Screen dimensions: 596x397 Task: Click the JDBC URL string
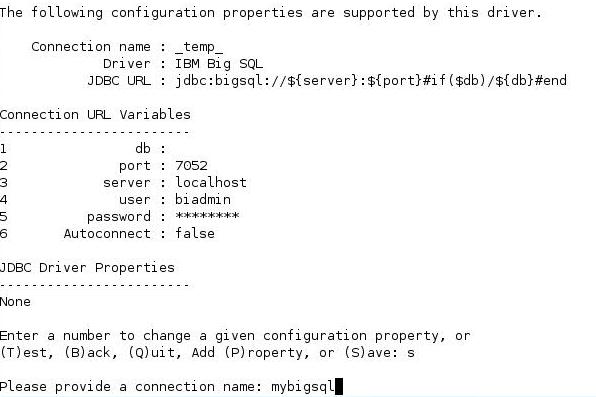point(371,81)
